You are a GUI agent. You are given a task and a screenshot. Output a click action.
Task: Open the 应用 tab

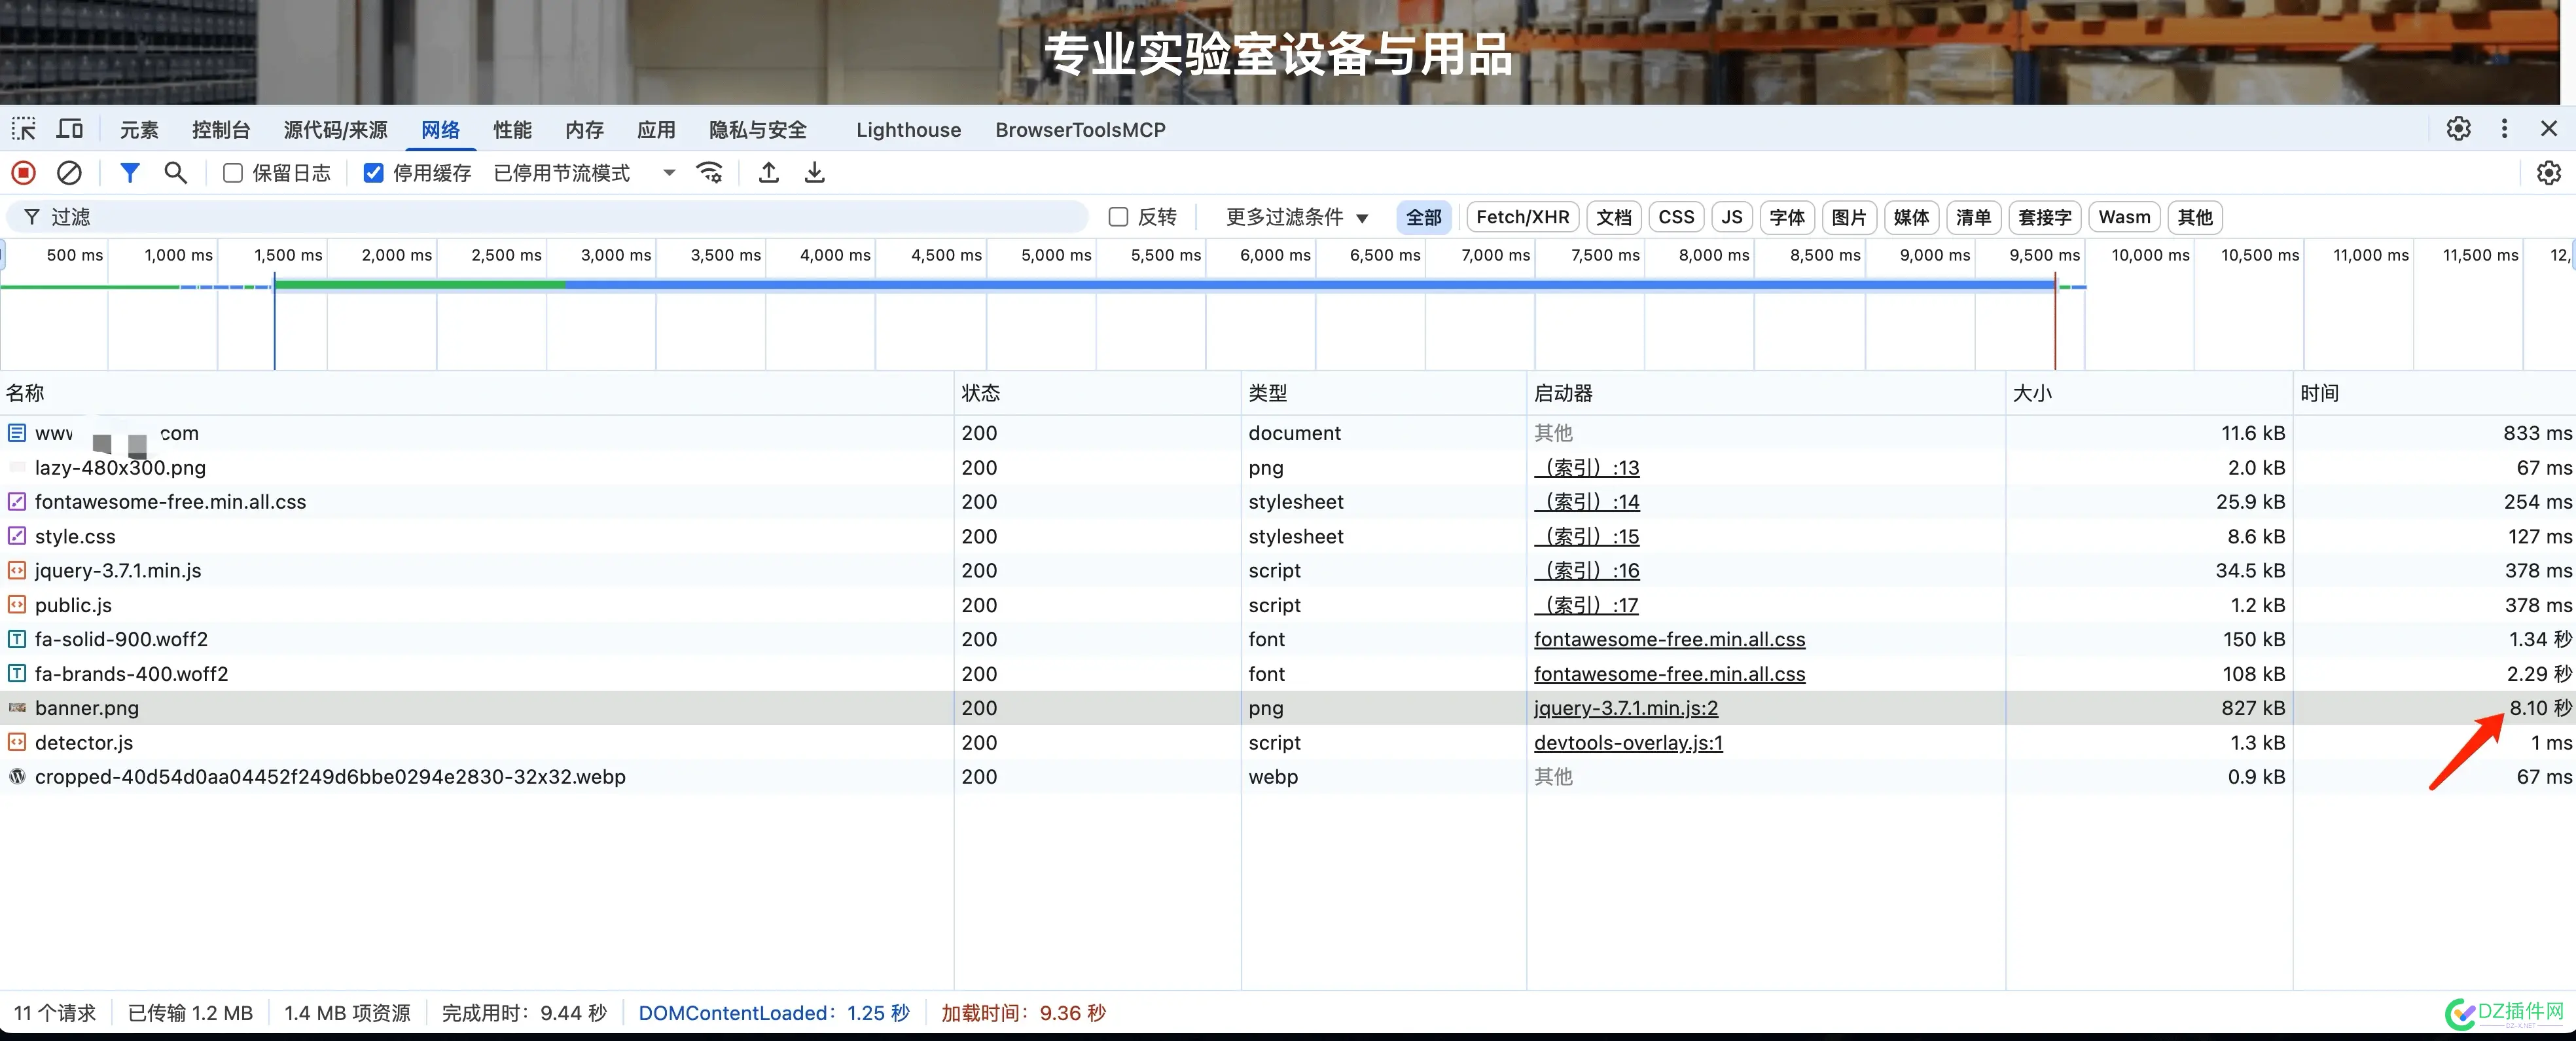pyautogui.click(x=656, y=130)
